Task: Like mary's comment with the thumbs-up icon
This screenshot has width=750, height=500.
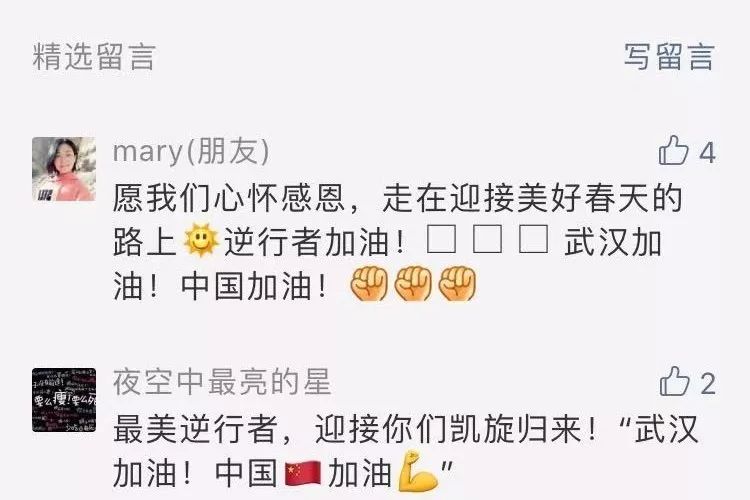Action: (x=673, y=150)
